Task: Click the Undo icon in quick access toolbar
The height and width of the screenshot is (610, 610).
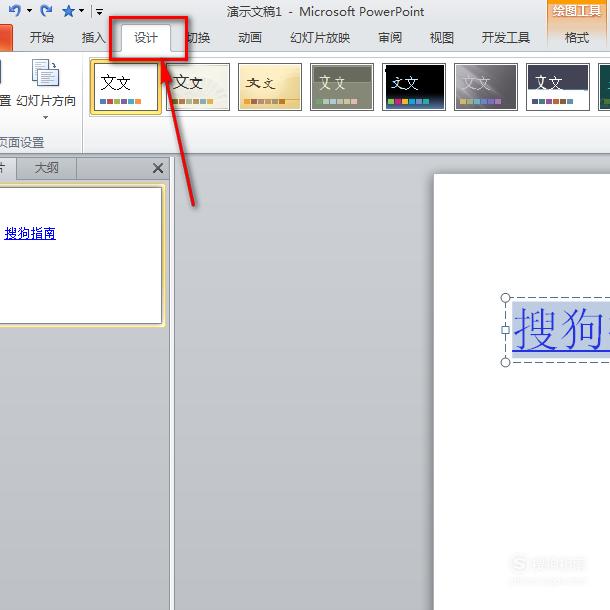Action: click(15, 11)
